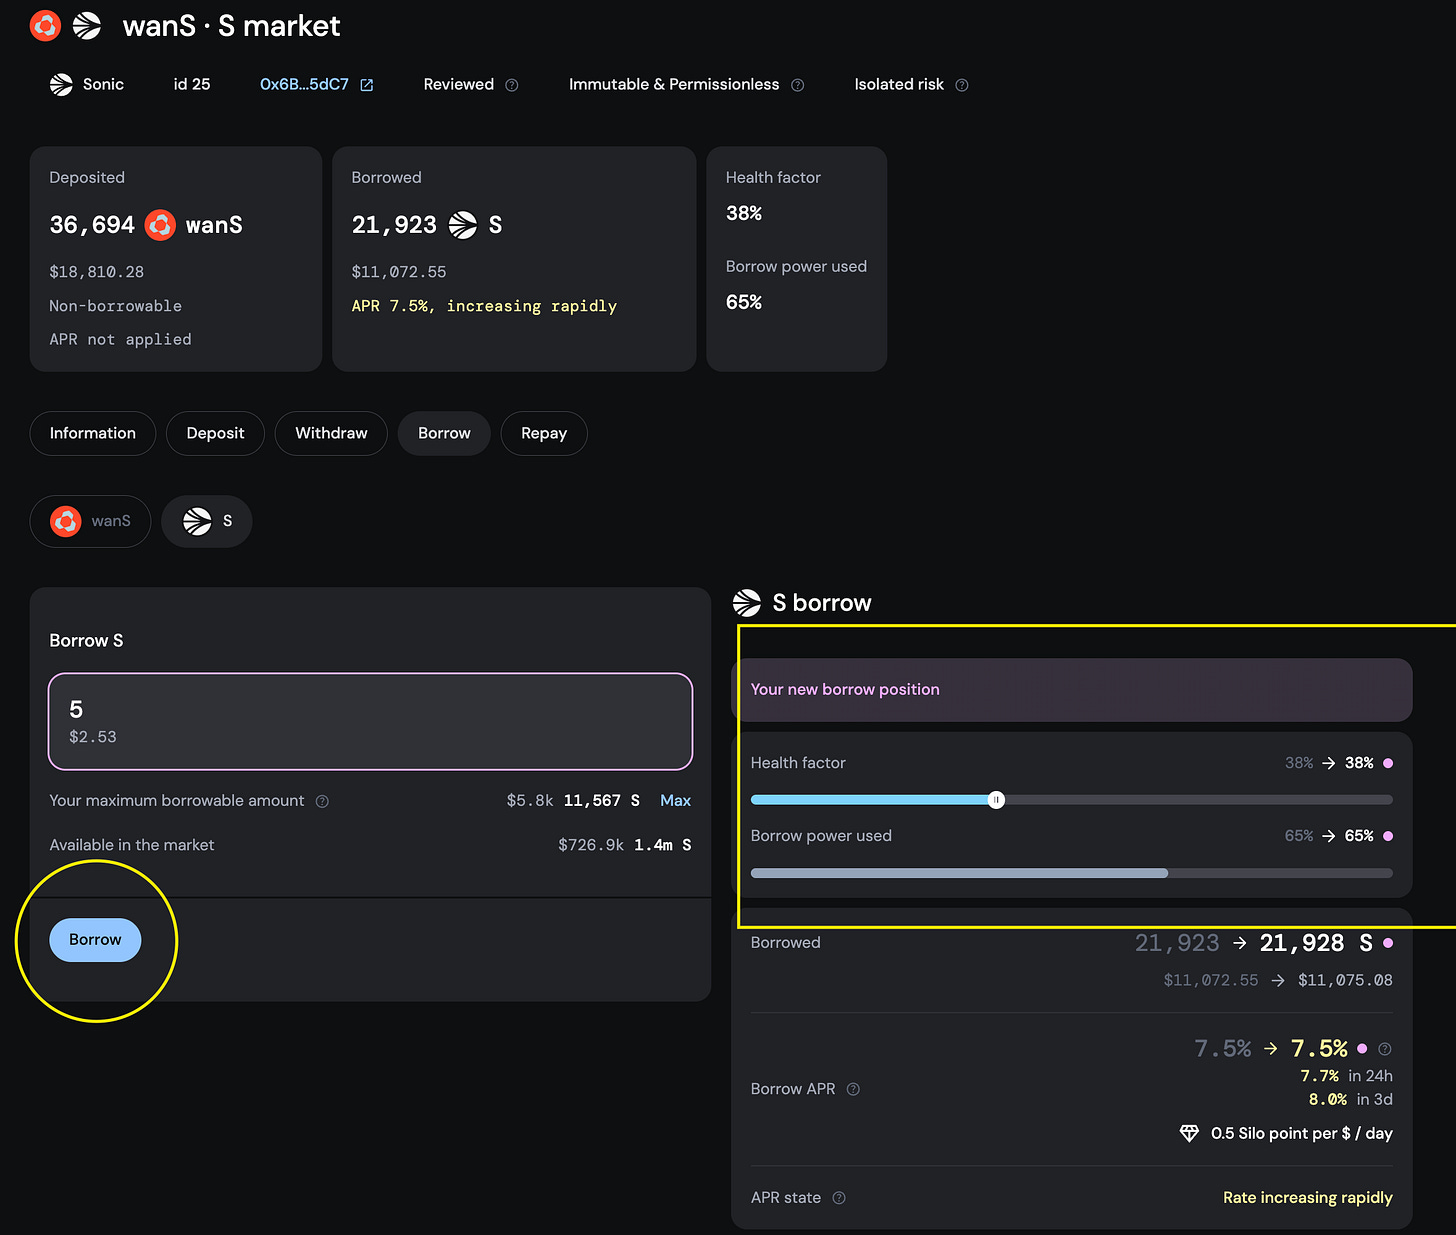This screenshot has height=1235, width=1456.
Task: Click the $11,075.08 new borrowed value
Action: [1345, 981]
